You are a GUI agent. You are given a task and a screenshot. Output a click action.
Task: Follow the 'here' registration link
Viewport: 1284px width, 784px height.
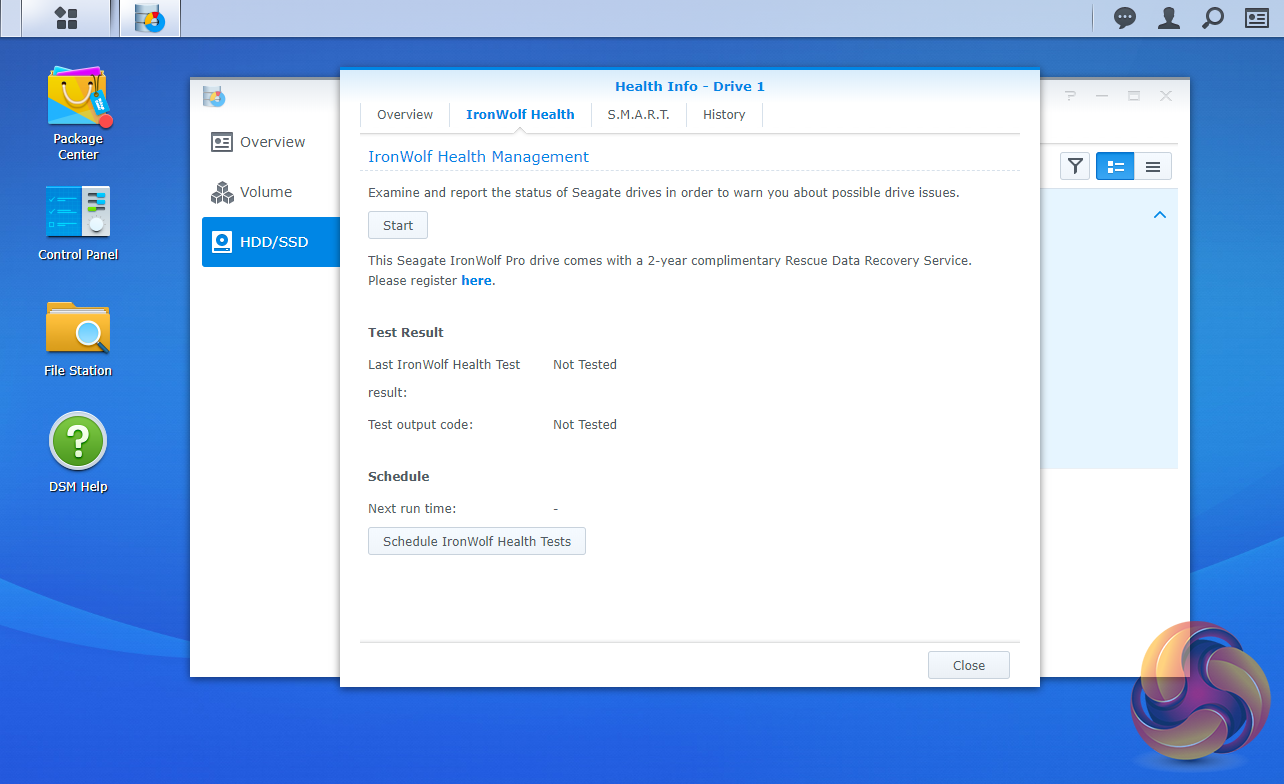click(x=476, y=281)
